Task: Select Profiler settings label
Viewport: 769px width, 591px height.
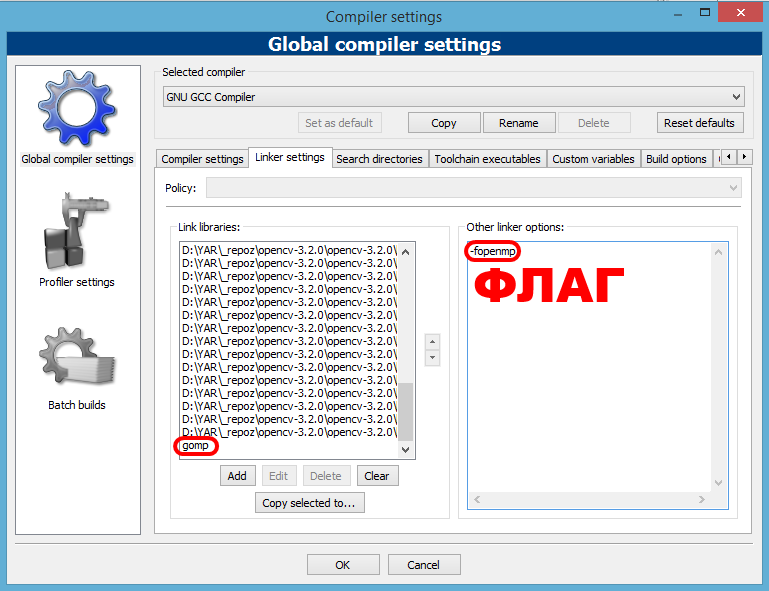Action: [x=77, y=282]
